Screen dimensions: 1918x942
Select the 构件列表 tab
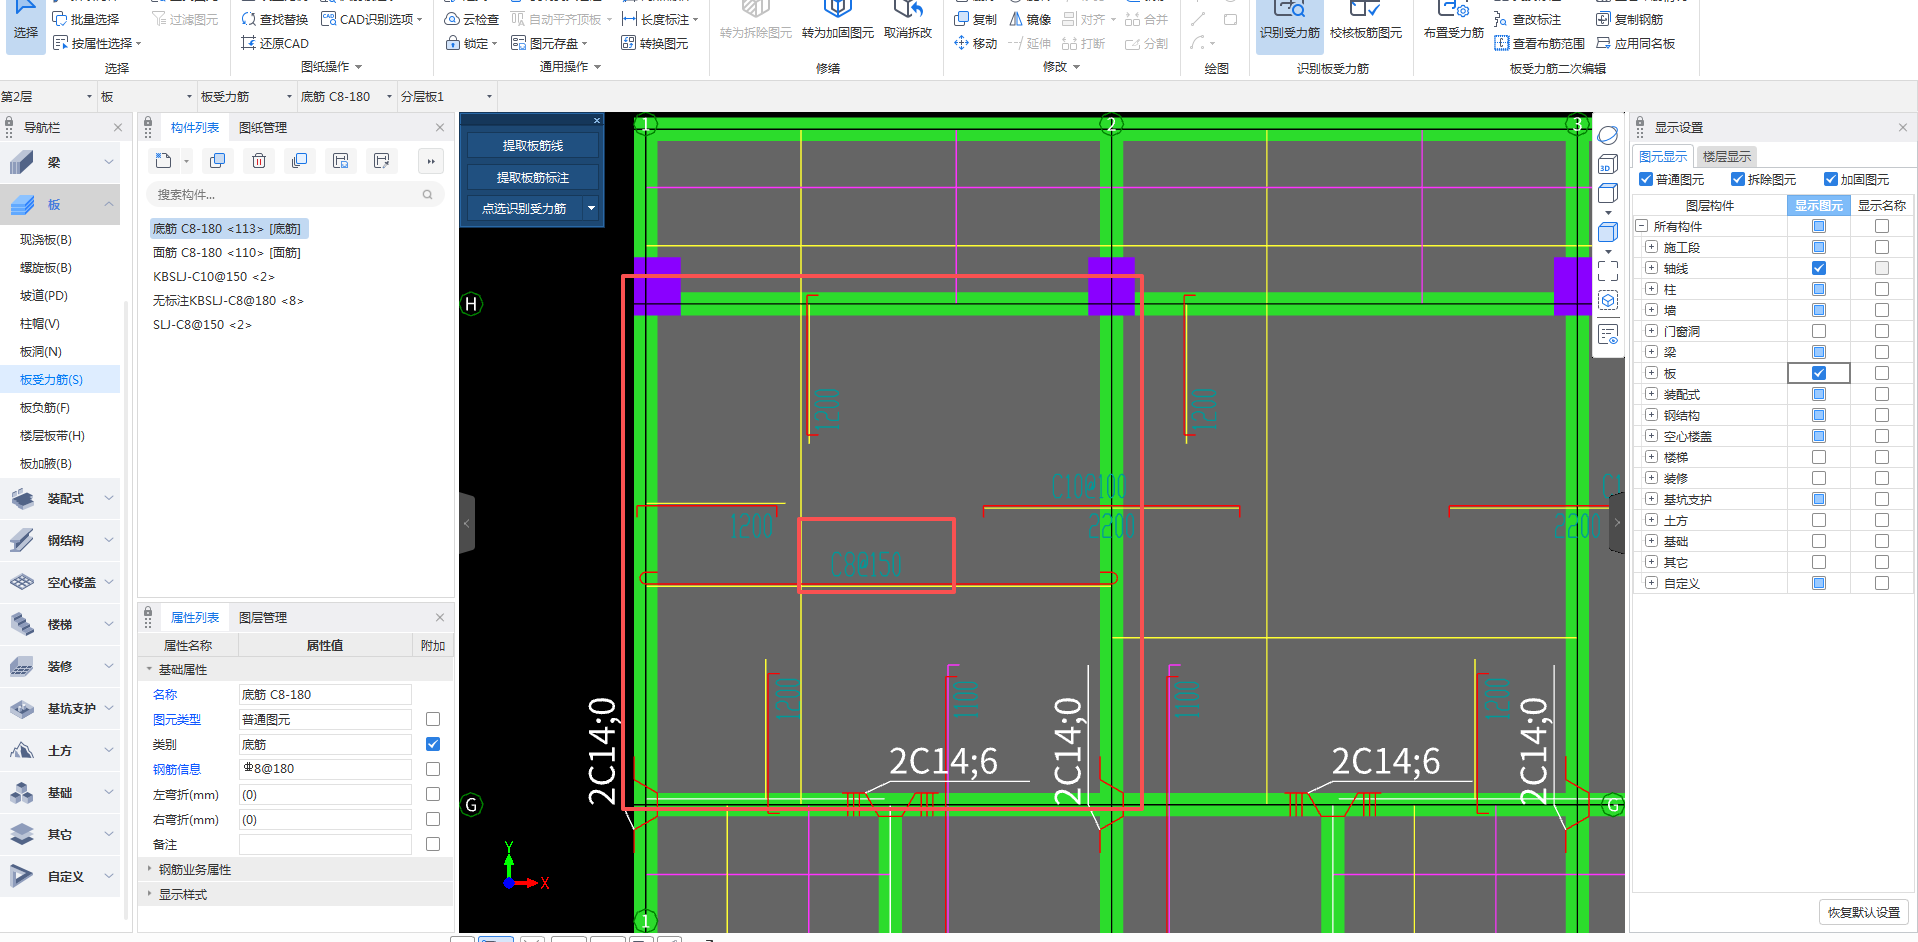tap(195, 128)
